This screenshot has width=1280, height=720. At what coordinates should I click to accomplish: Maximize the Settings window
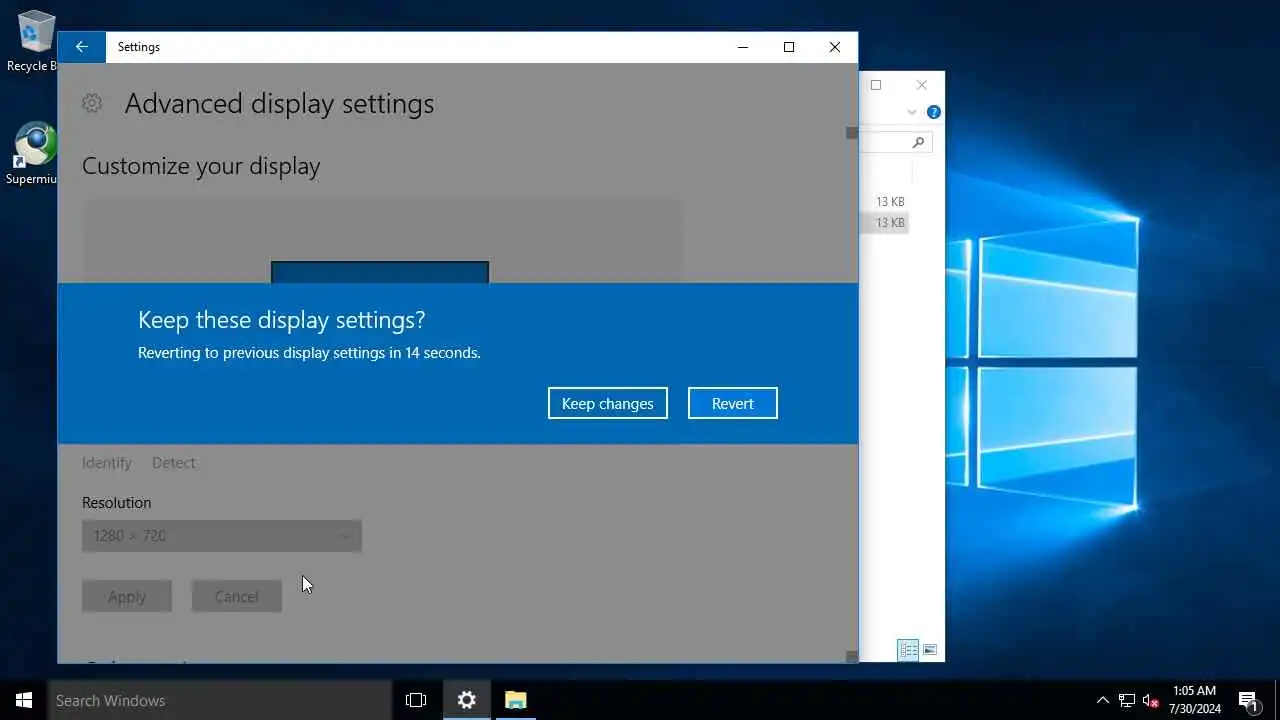(x=789, y=47)
